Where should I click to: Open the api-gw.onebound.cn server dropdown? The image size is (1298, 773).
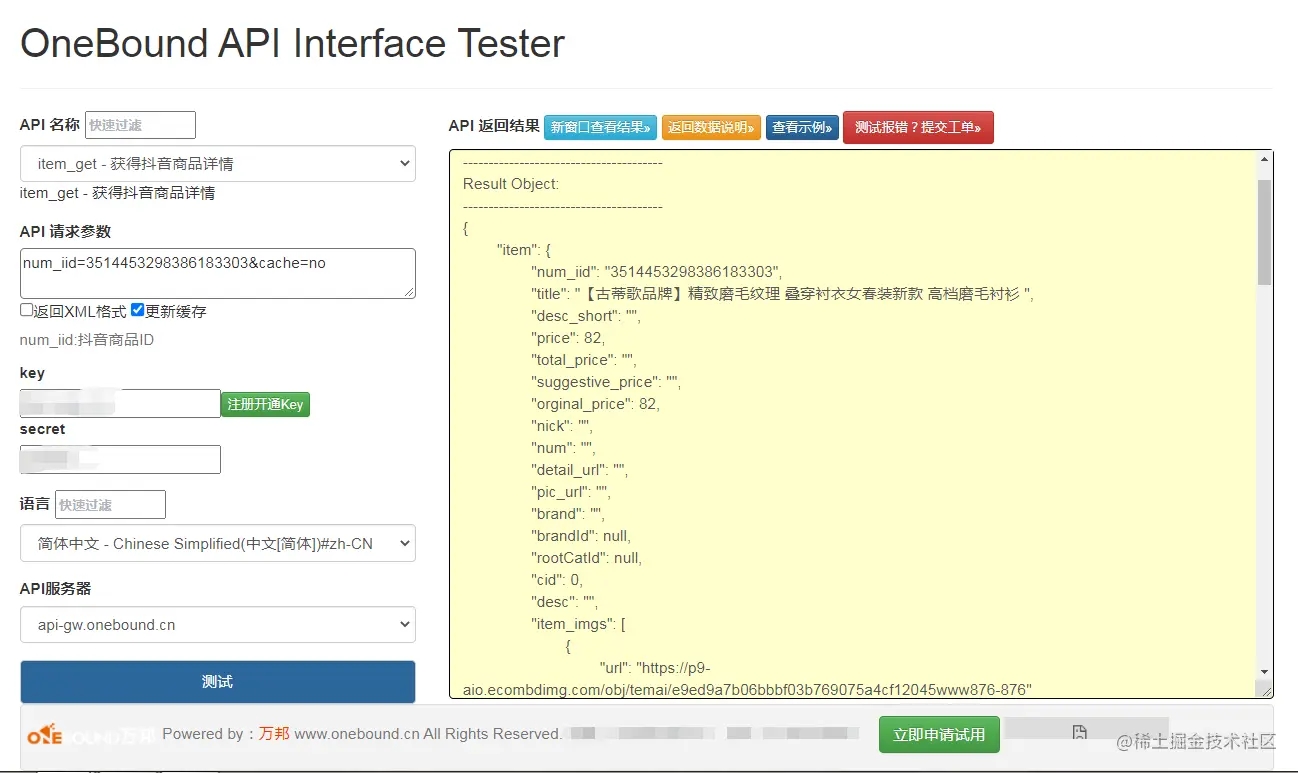(217, 625)
